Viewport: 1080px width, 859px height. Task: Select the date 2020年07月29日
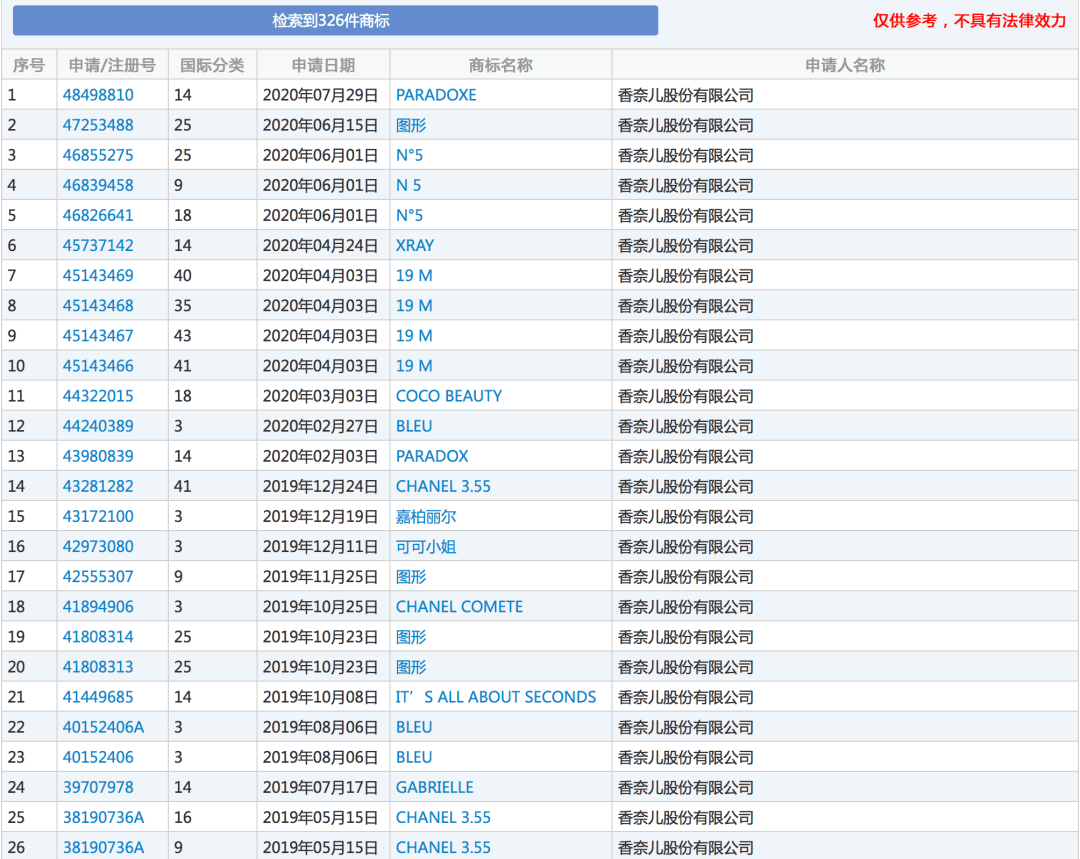(321, 95)
